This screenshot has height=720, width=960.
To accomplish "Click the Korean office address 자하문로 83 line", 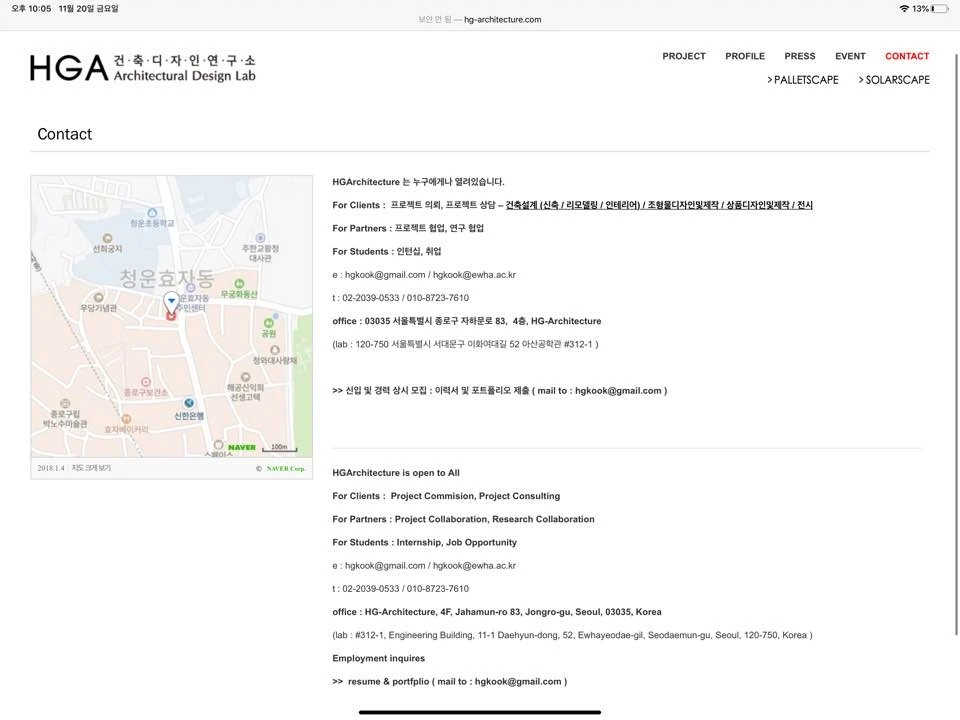I will point(467,321).
